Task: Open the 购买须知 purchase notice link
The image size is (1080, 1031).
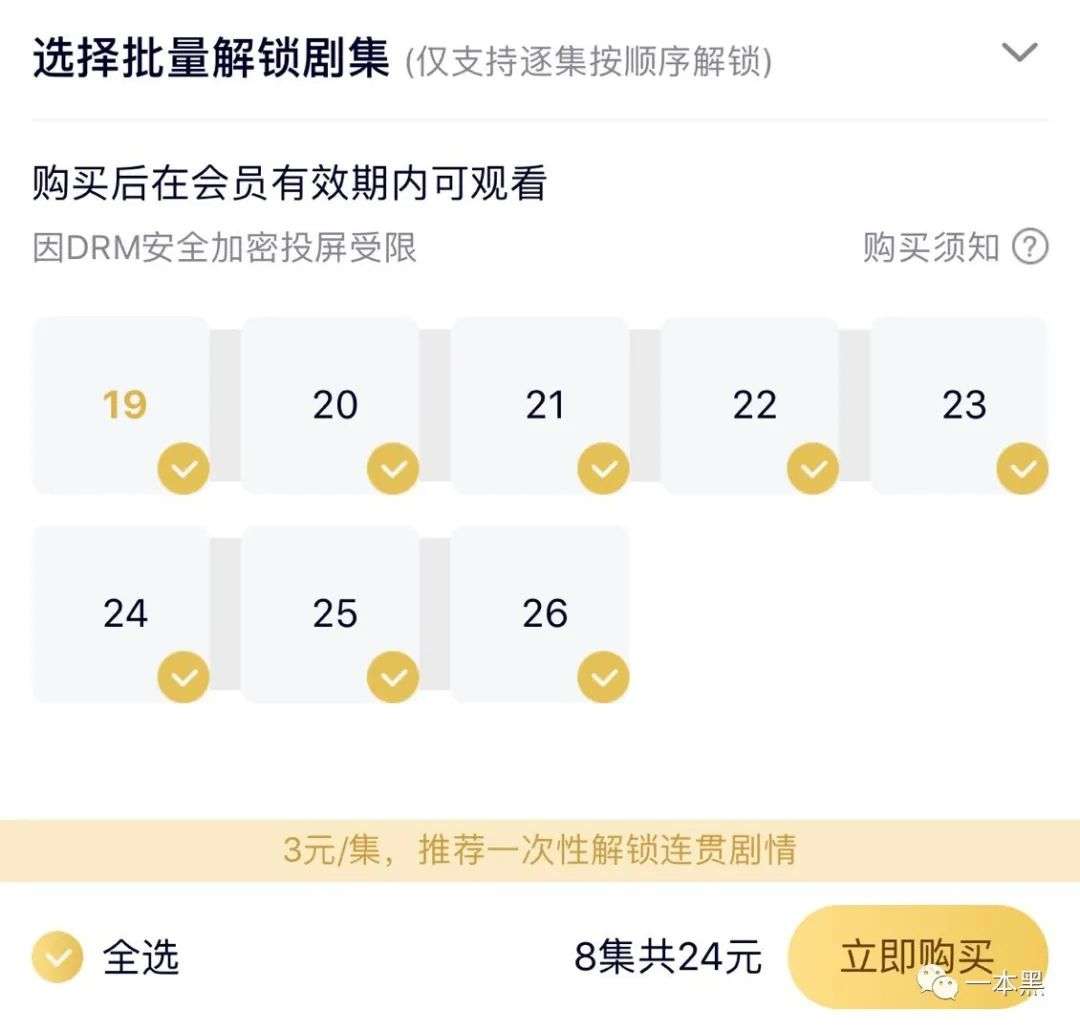Action: (931, 247)
